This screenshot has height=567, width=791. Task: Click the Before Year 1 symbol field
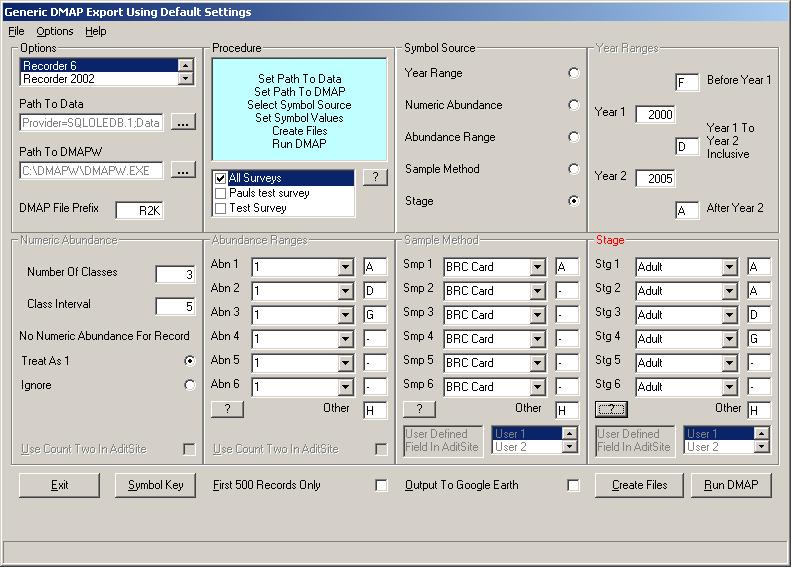click(x=687, y=82)
